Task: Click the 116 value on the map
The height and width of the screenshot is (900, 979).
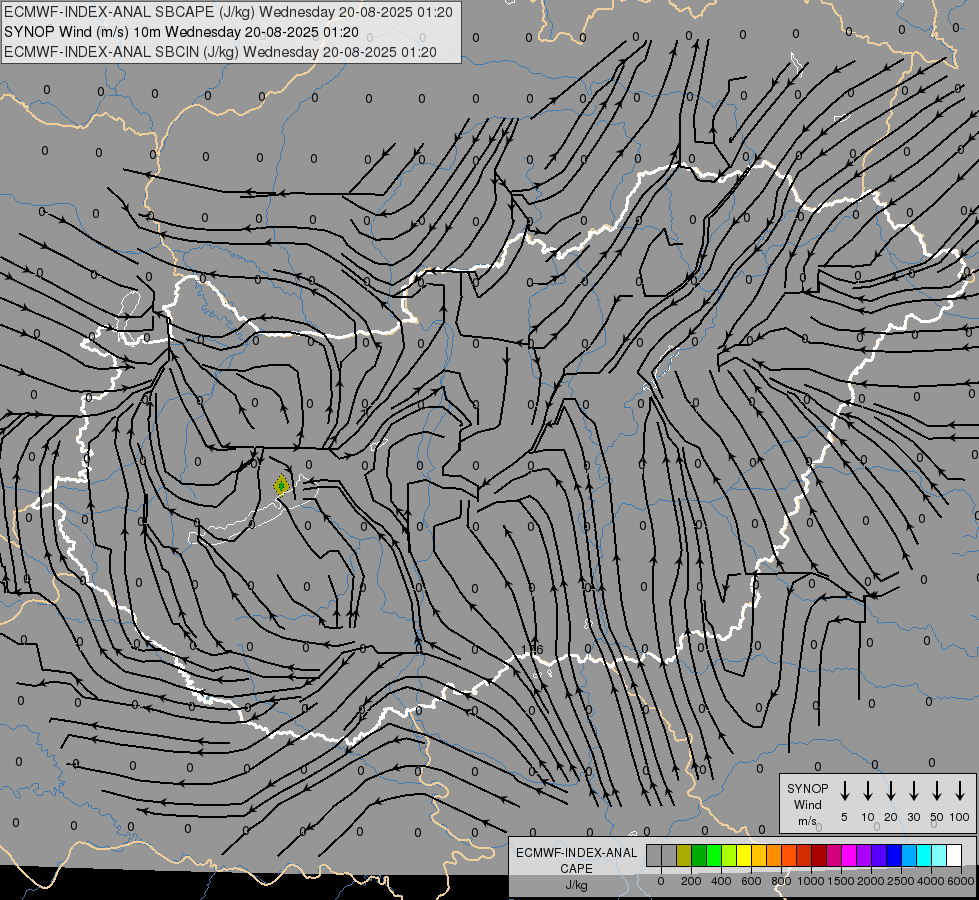Action: [533, 650]
